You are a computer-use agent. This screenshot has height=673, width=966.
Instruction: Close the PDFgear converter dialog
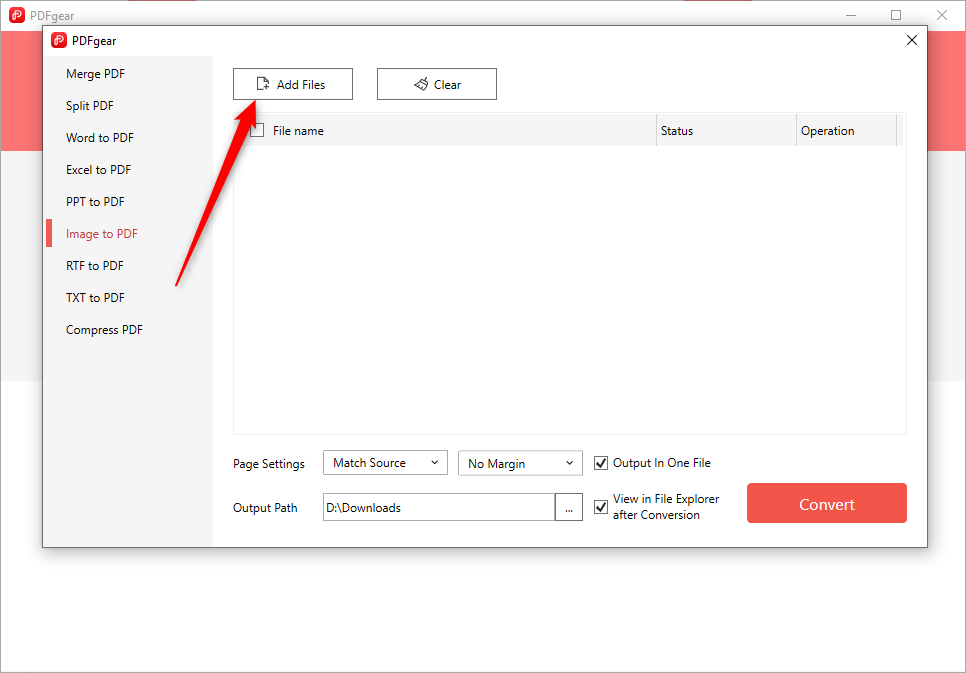coord(912,40)
